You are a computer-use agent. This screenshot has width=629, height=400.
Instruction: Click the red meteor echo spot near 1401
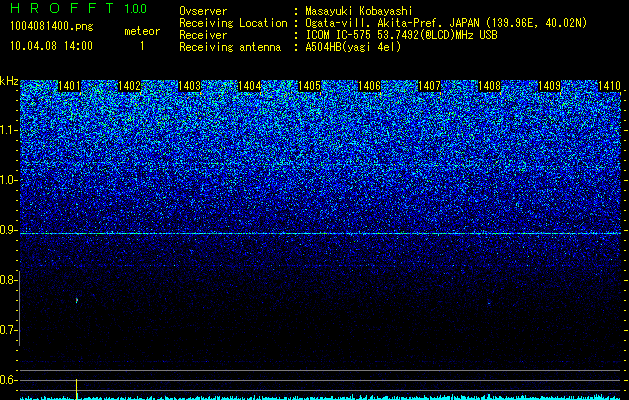click(x=77, y=300)
